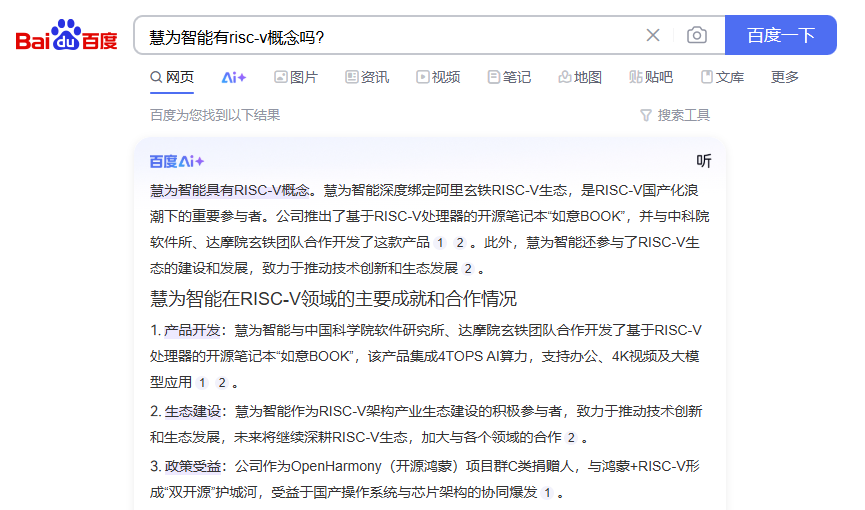Click the 政策受益 highlighted term
865x510 pixels.
click(192, 467)
